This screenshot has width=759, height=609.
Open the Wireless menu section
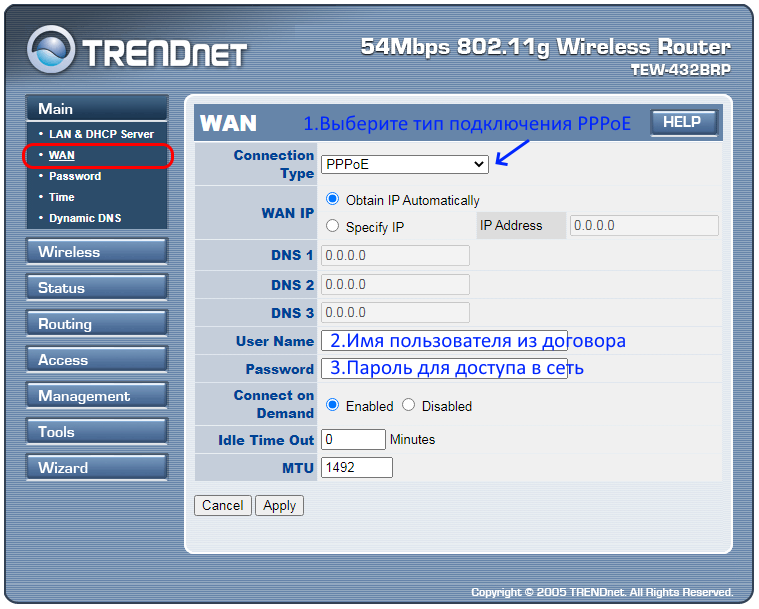(97, 251)
